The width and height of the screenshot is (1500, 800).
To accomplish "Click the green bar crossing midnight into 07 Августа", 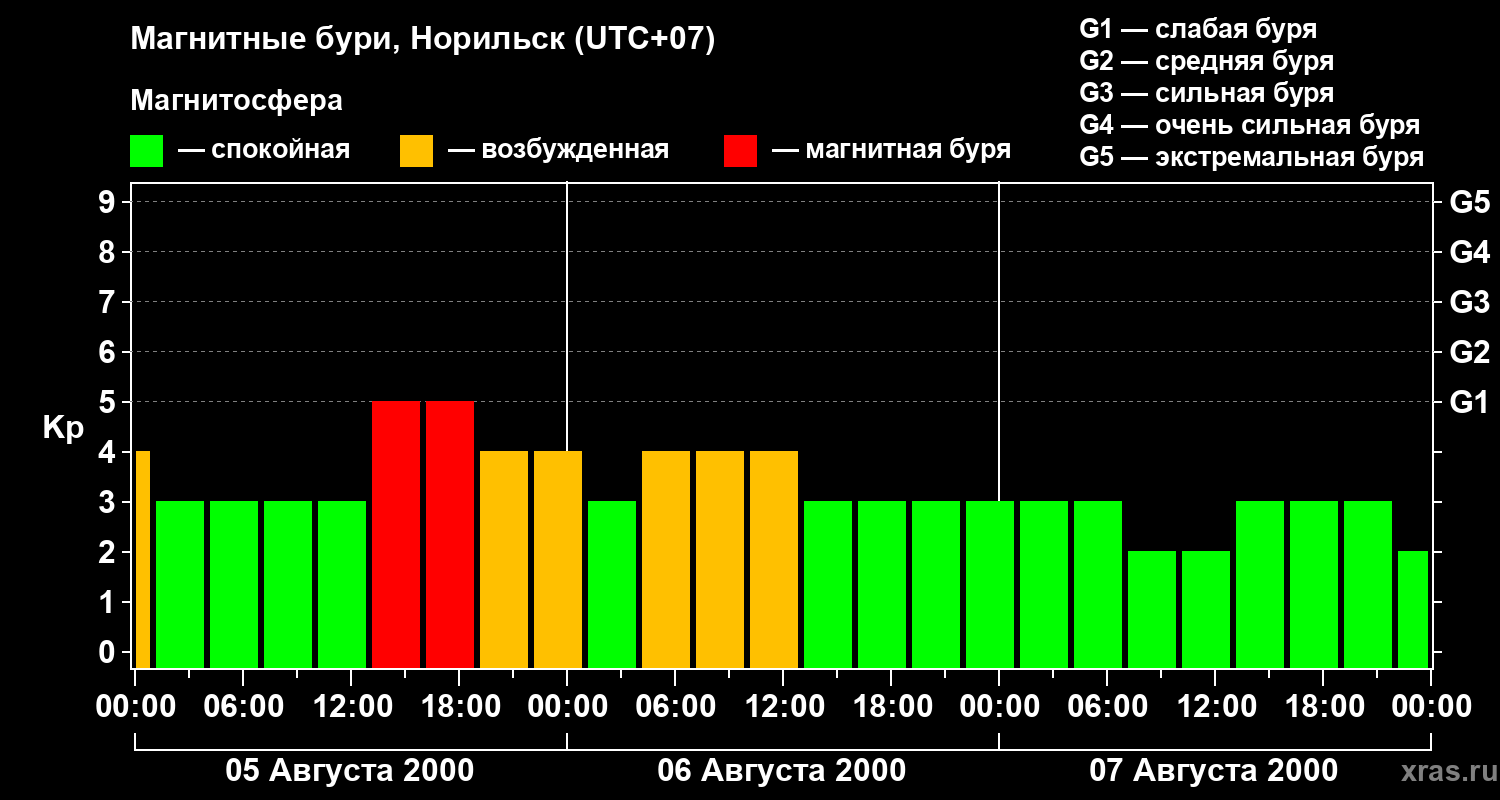I will coord(990,585).
